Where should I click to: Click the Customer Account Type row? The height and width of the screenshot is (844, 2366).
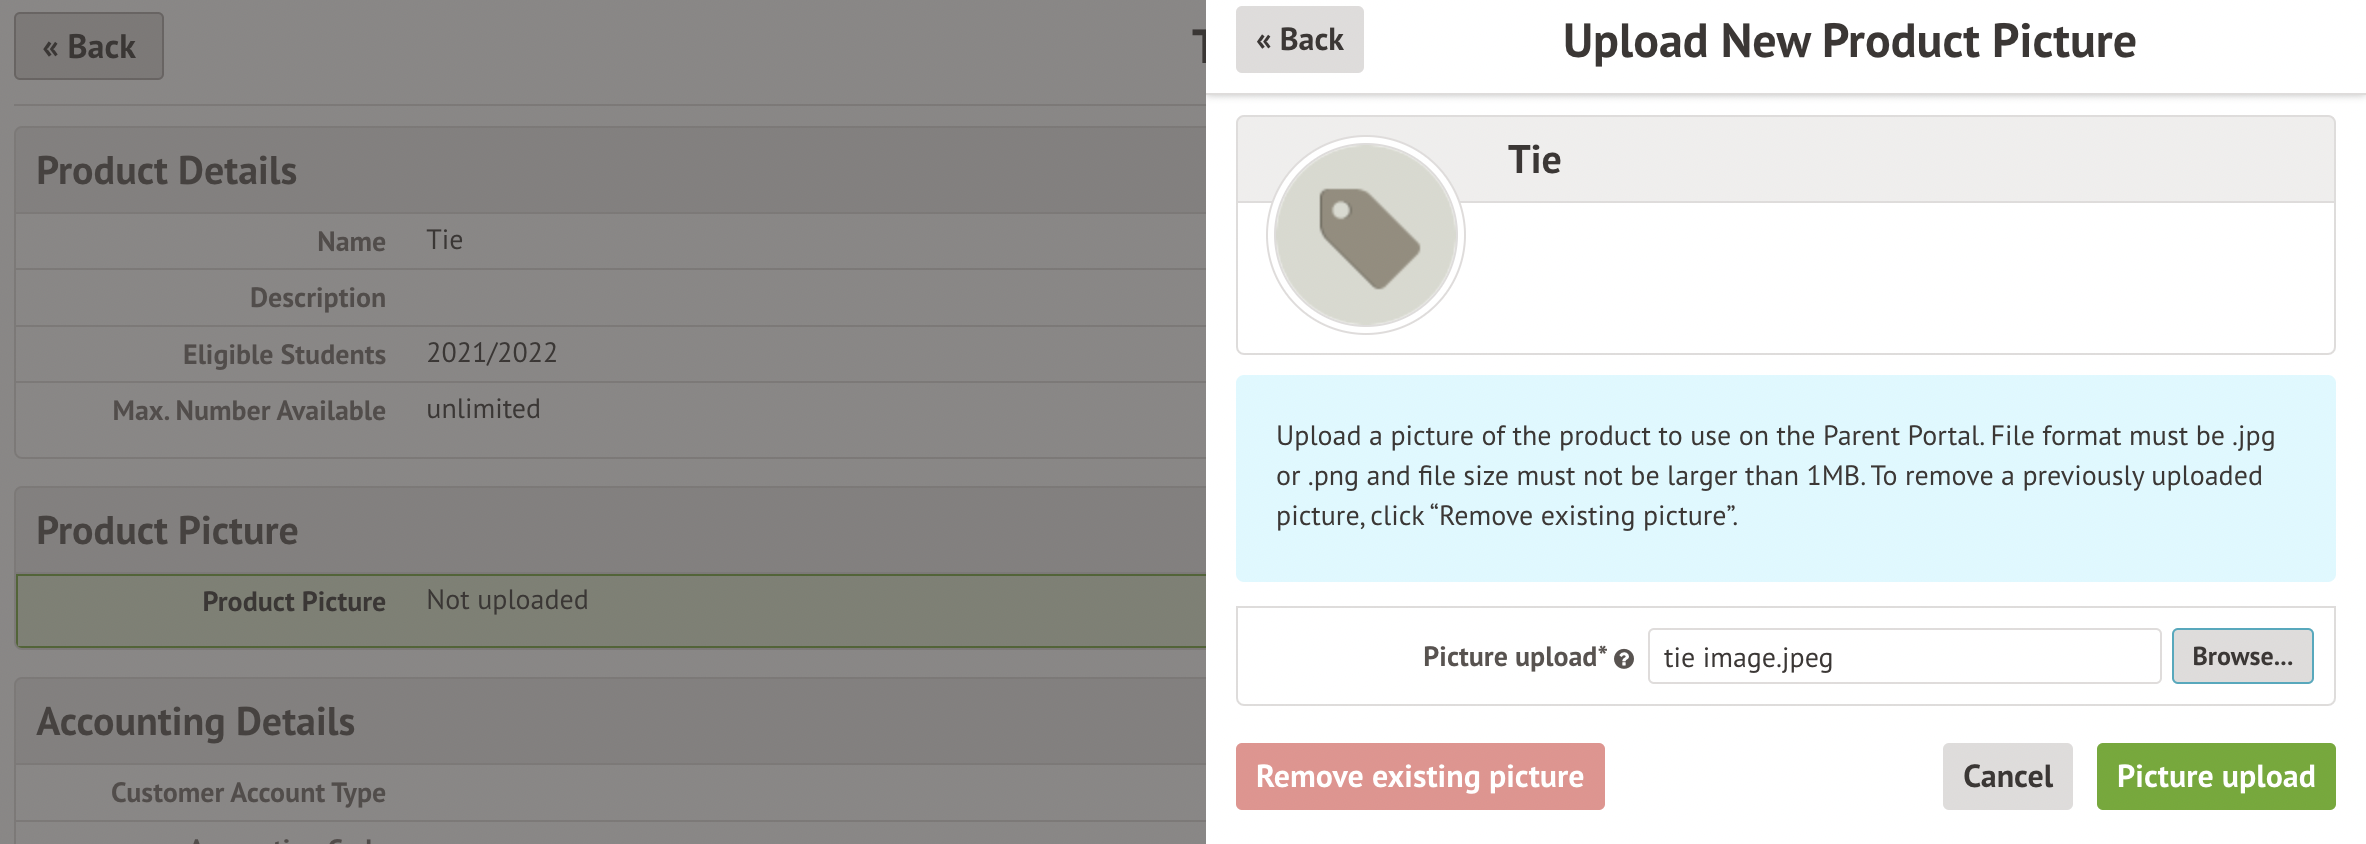(x=610, y=793)
